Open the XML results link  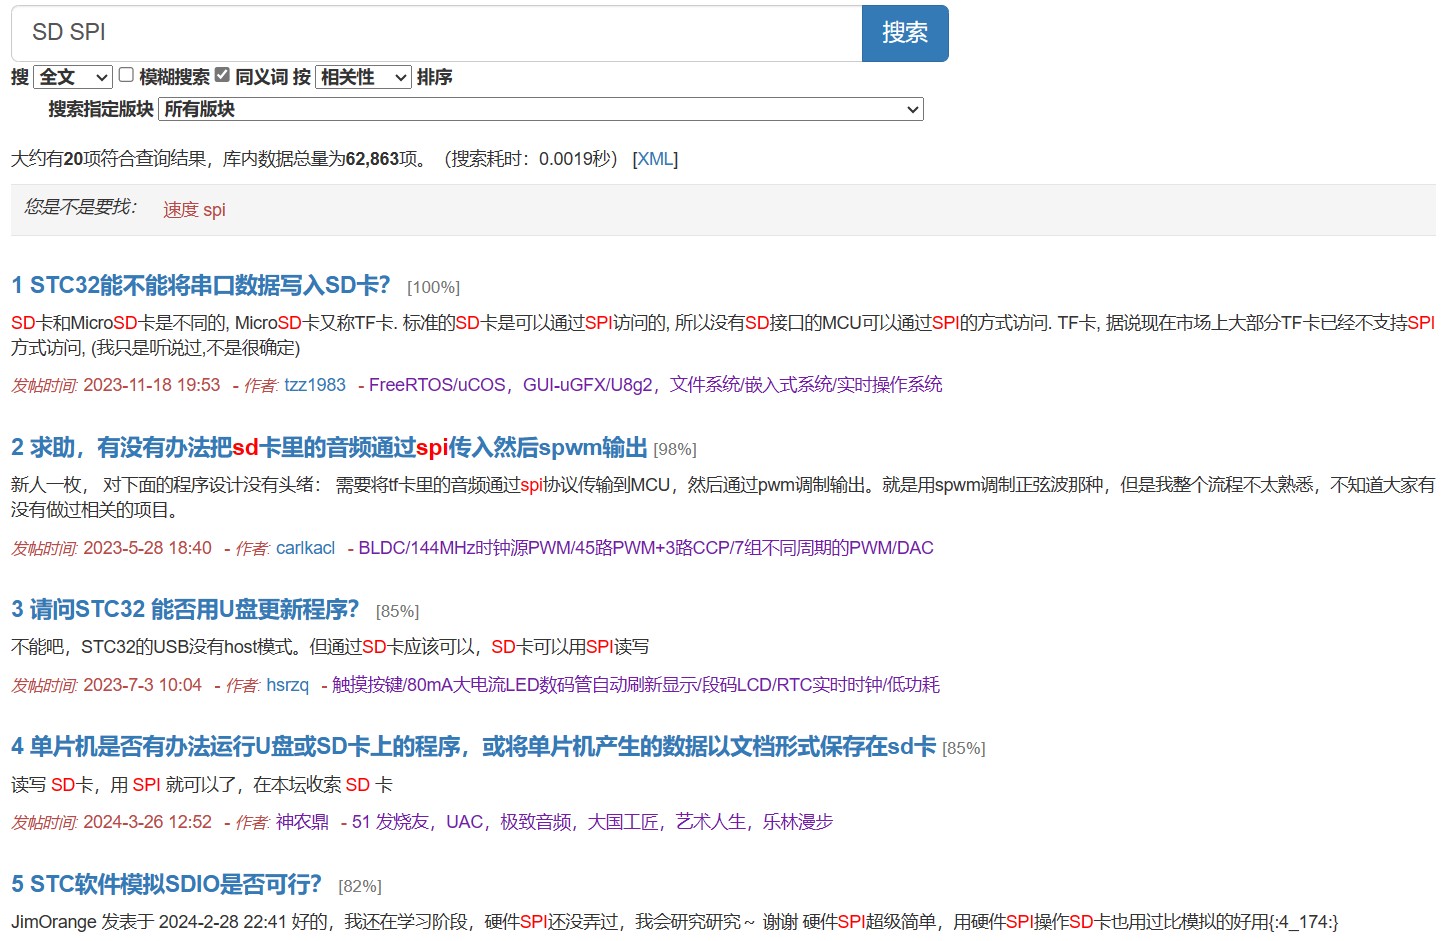click(x=655, y=159)
